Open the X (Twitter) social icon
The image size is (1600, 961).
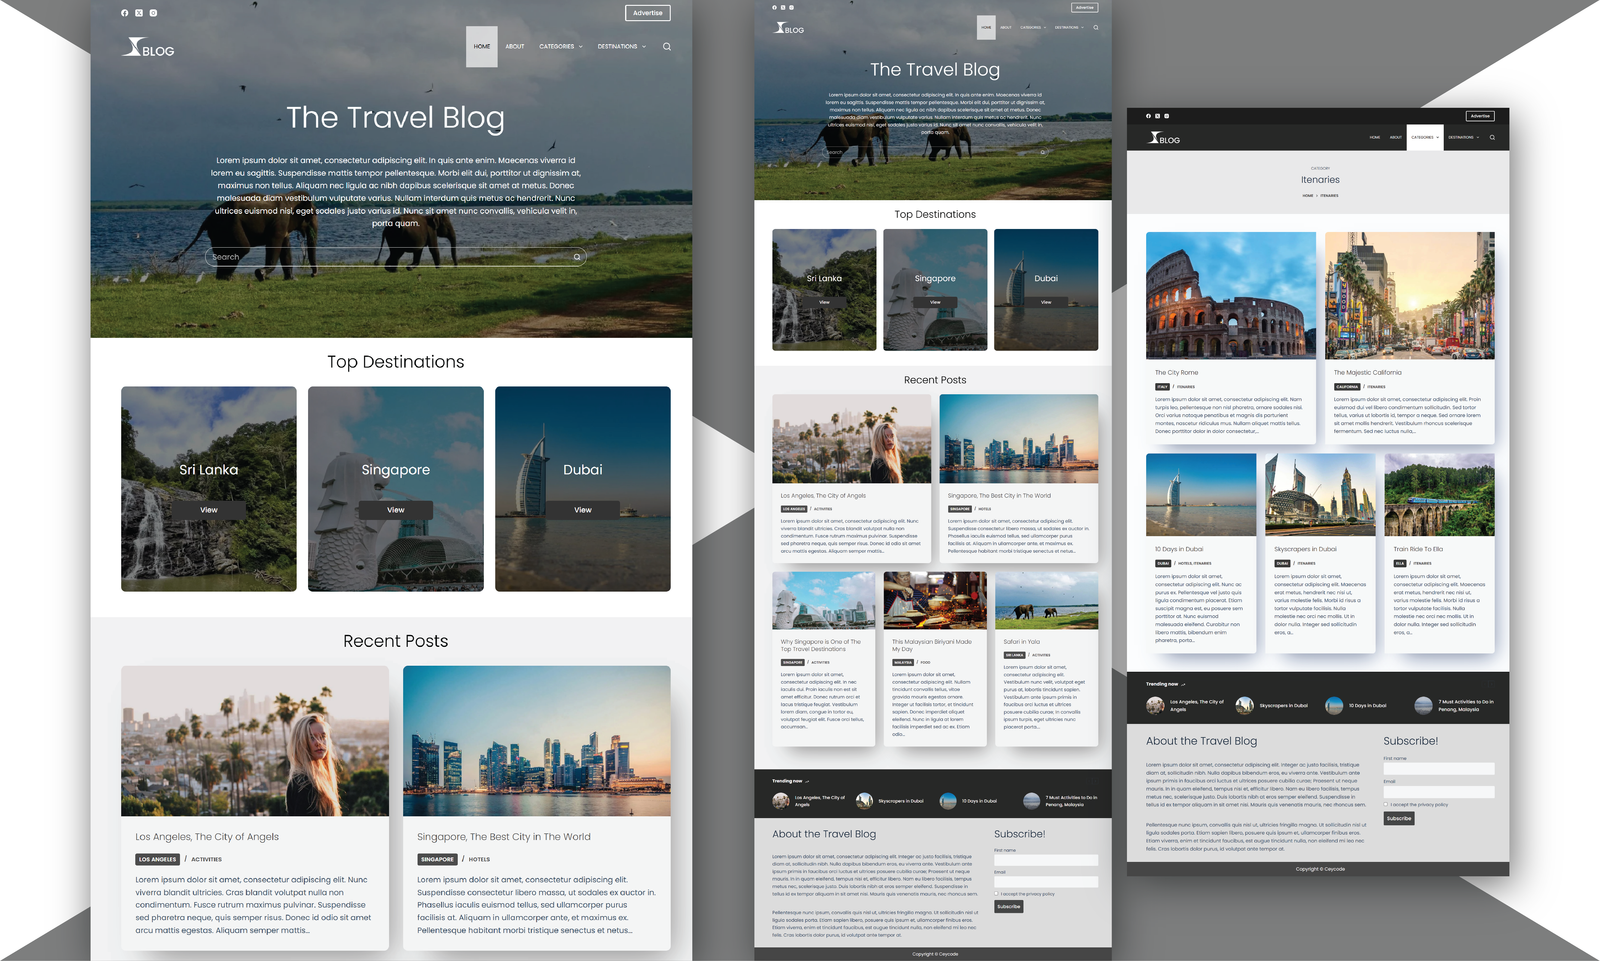click(x=138, y=13)
